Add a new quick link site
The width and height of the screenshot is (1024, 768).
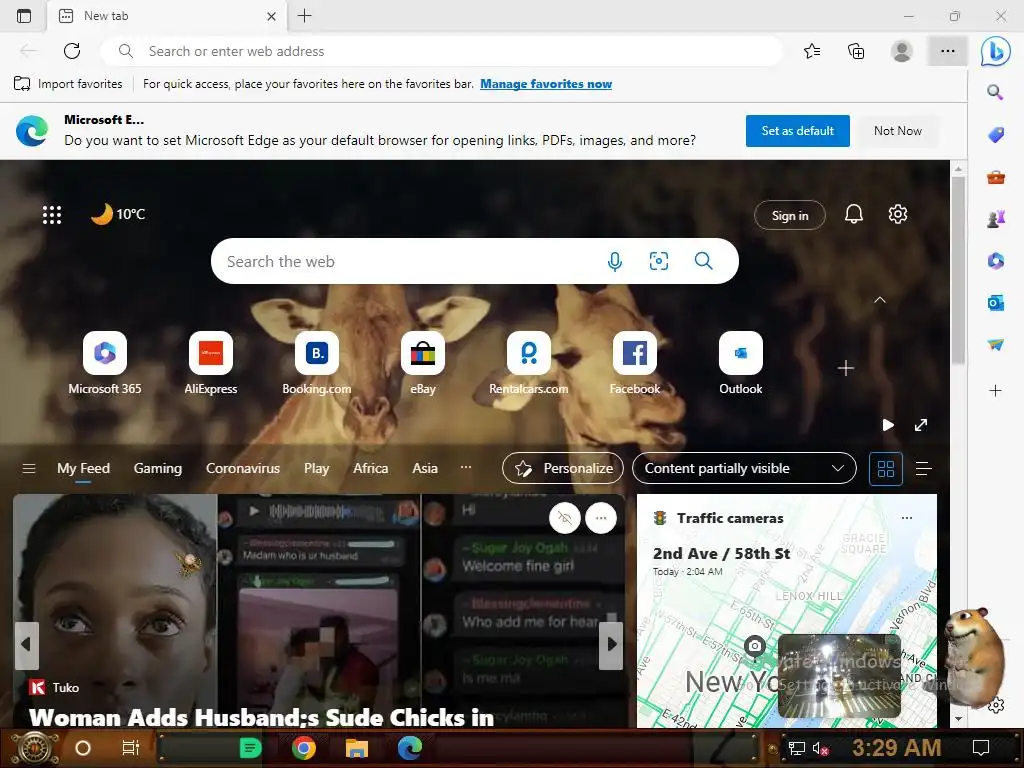846,368
